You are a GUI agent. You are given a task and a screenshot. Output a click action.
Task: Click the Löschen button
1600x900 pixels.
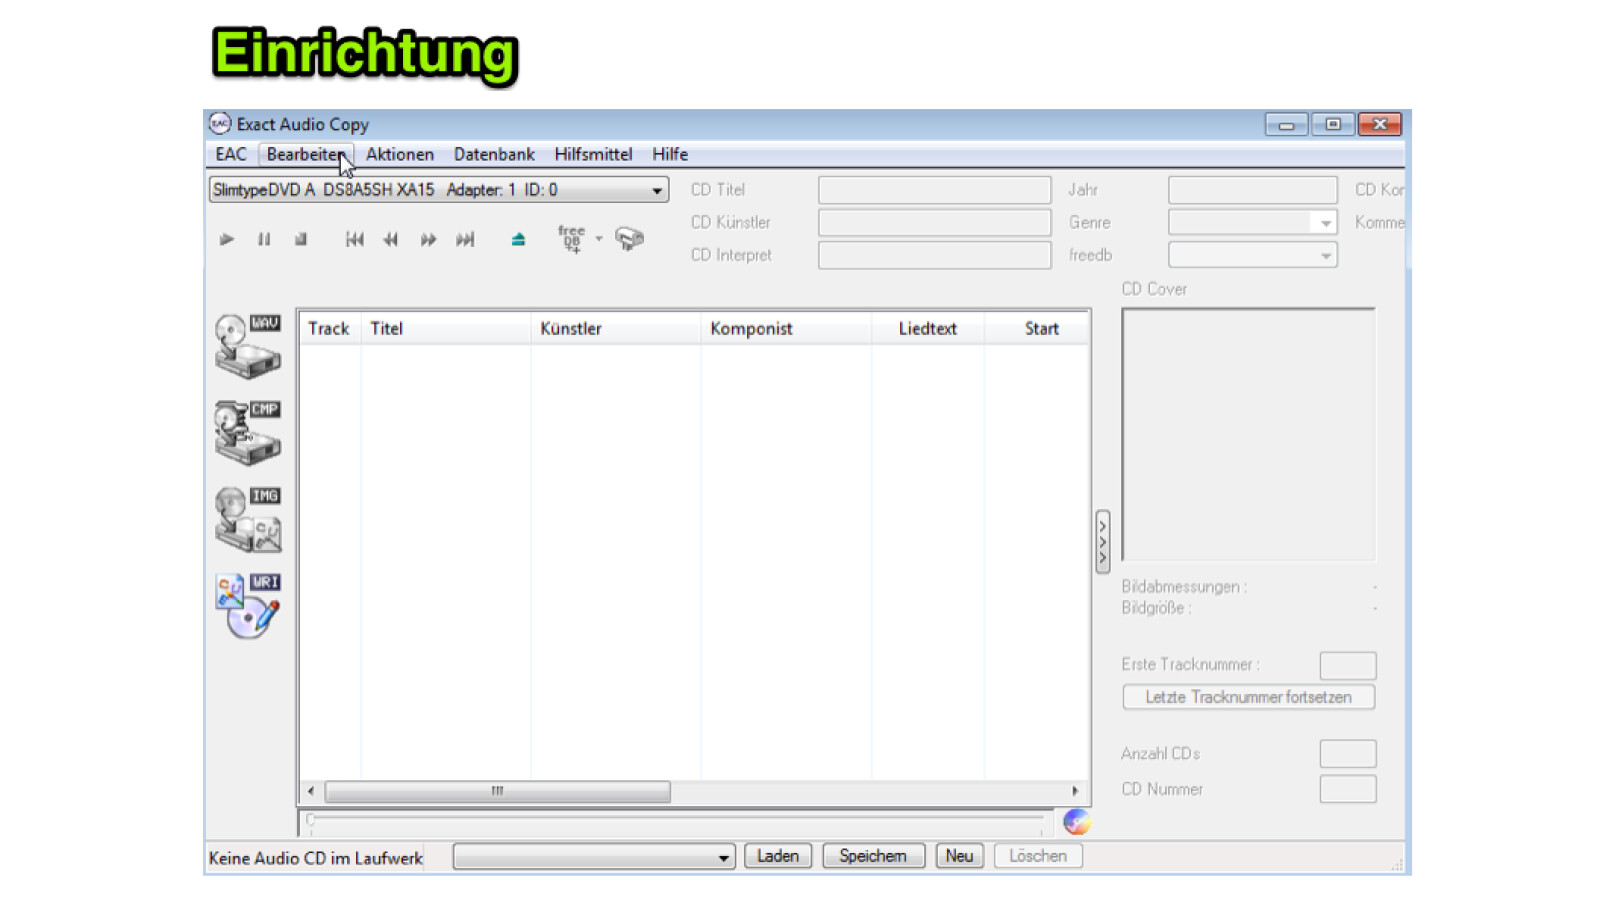click(x=1038, y=856)
